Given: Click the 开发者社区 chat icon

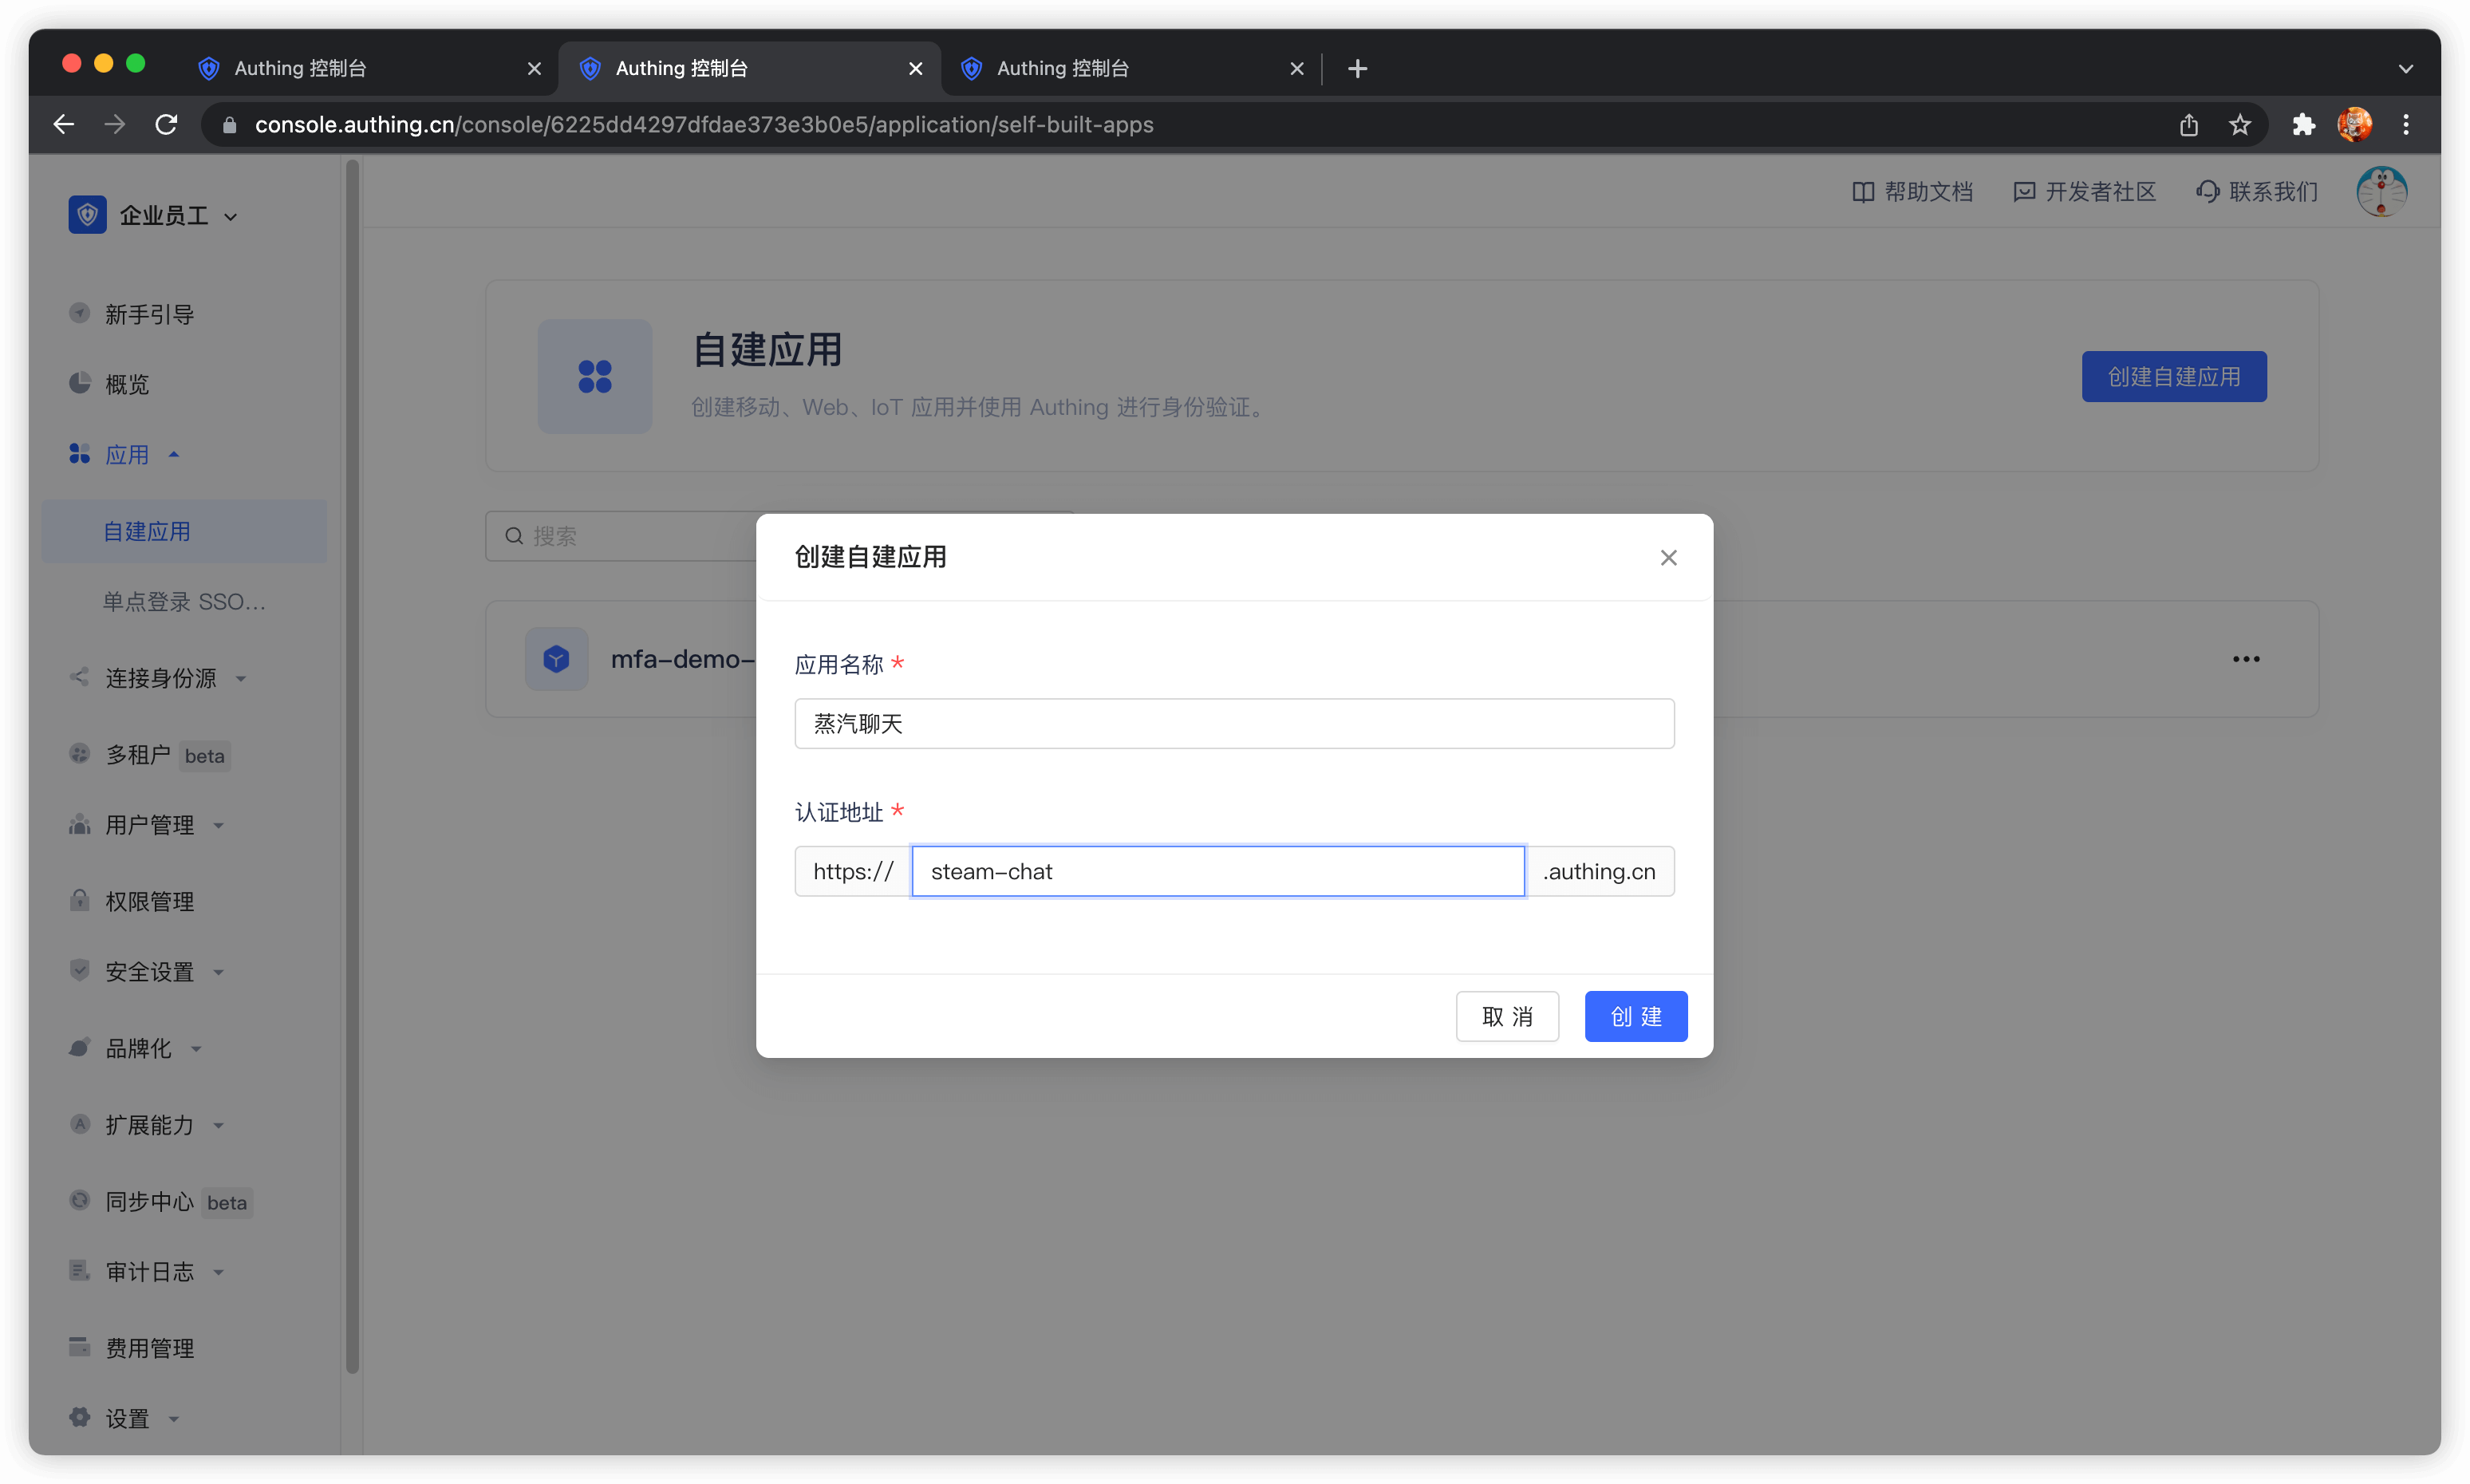Looking at the screenshot, I should [2023, 192].
